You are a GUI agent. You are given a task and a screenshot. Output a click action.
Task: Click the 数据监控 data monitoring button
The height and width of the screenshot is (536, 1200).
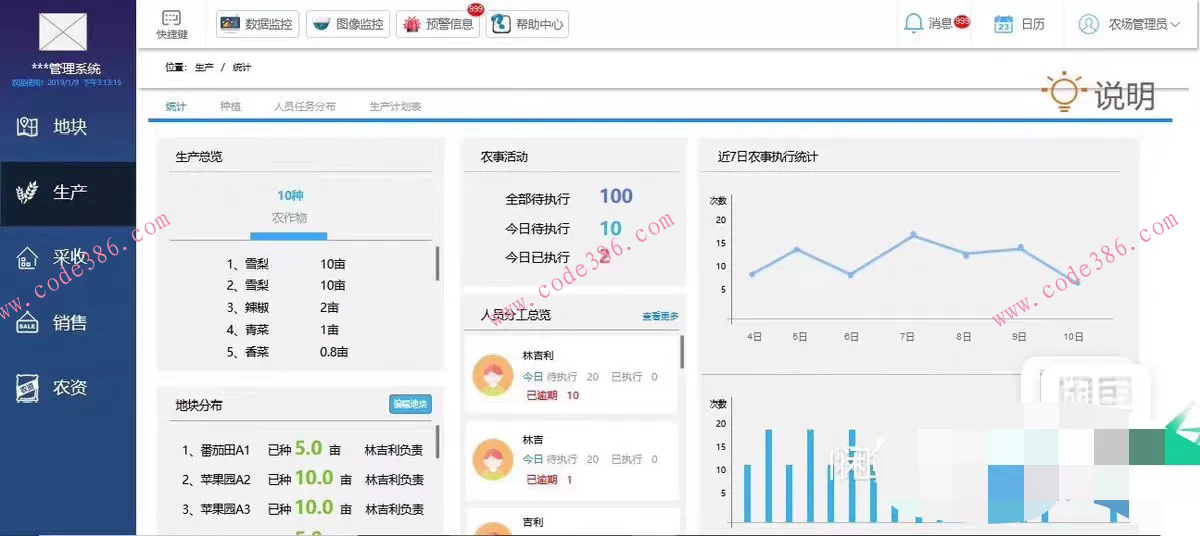[256, 24]
